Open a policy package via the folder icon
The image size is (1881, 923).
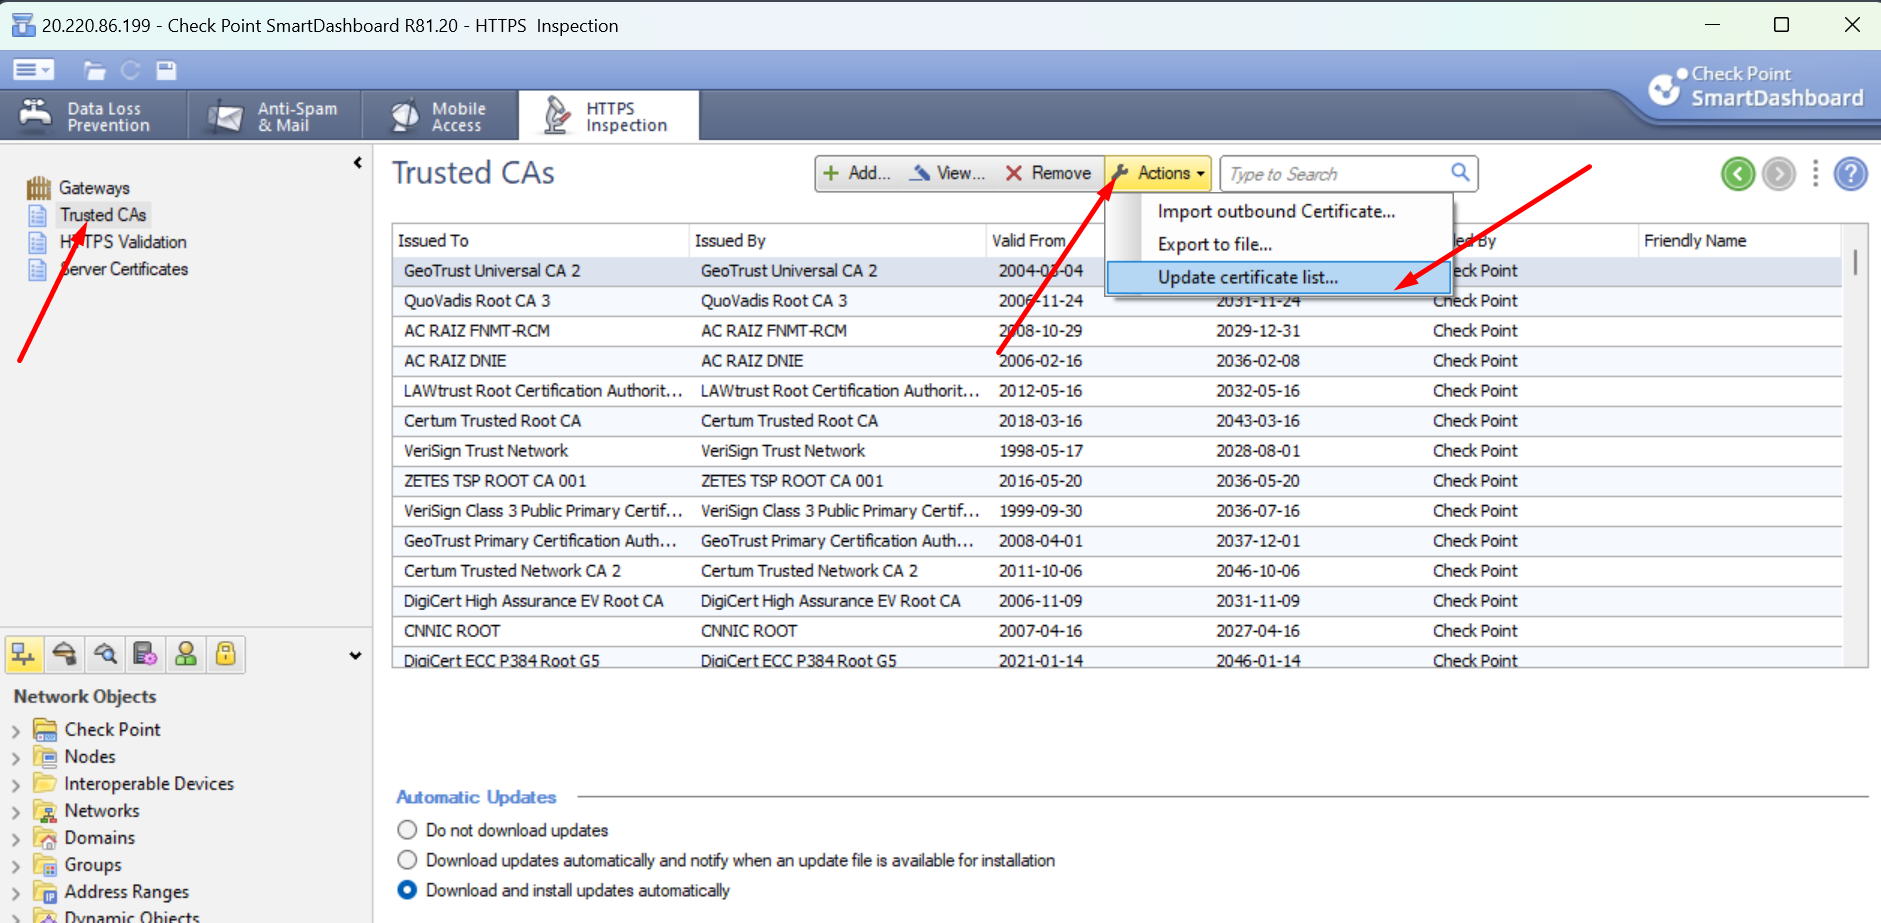[95, 70]
